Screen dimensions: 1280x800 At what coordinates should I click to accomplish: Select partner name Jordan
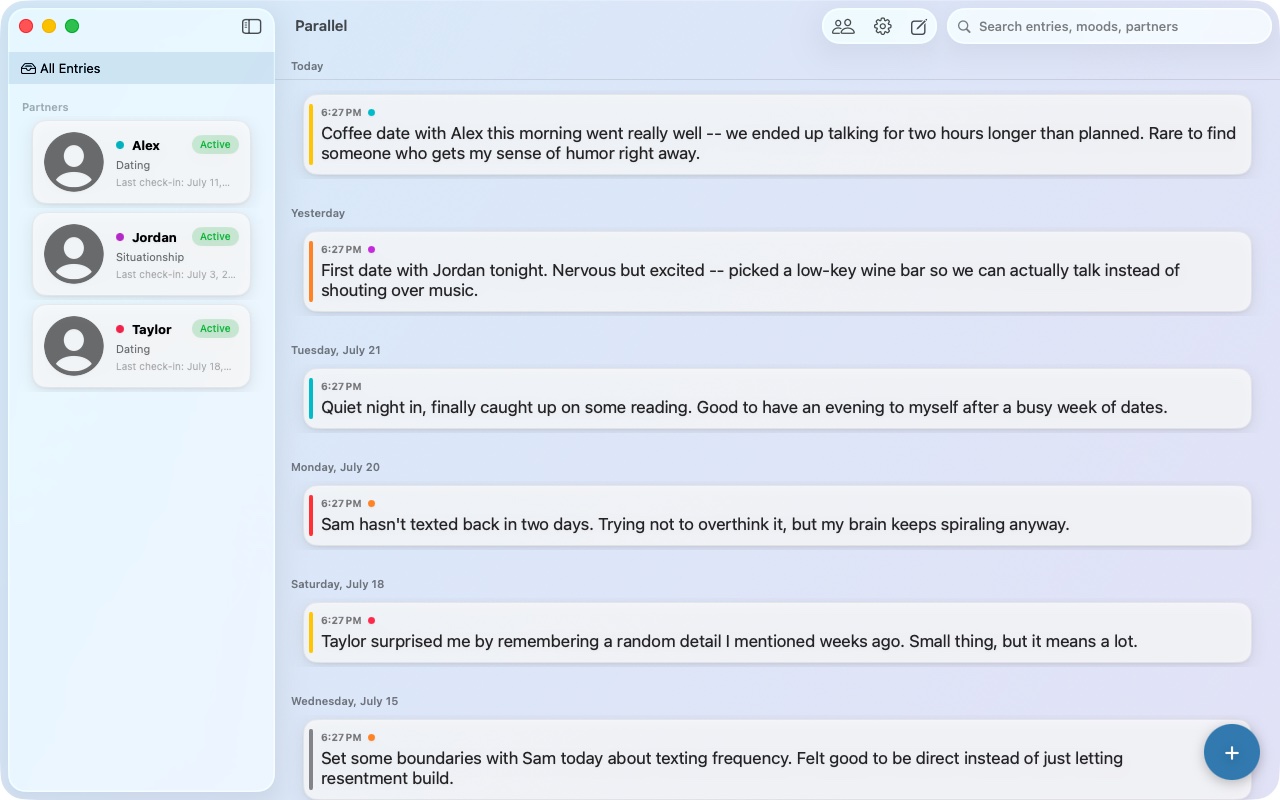pyautogui.click(x=154, y=238)
